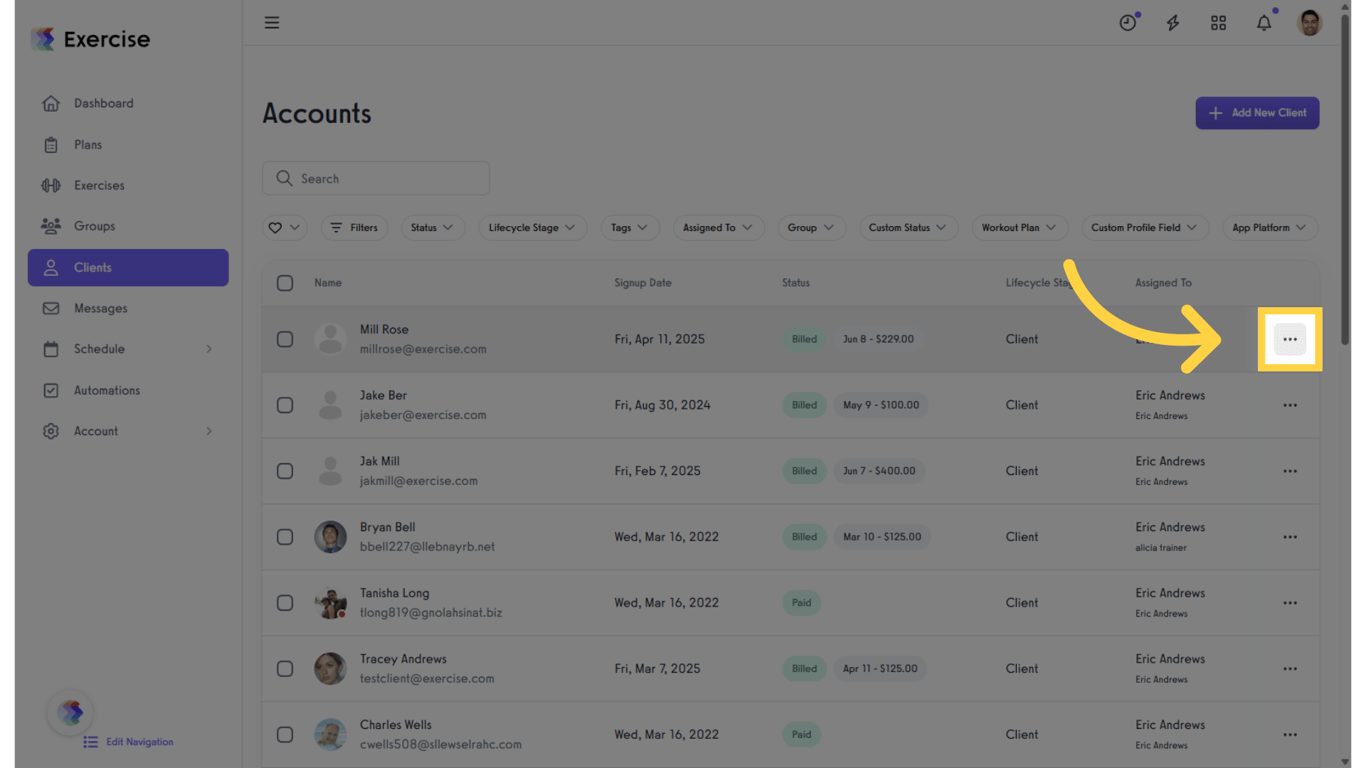Expand the Workout Plan filter
This screenshot has height=768, width=1366.
point(1019,228)
